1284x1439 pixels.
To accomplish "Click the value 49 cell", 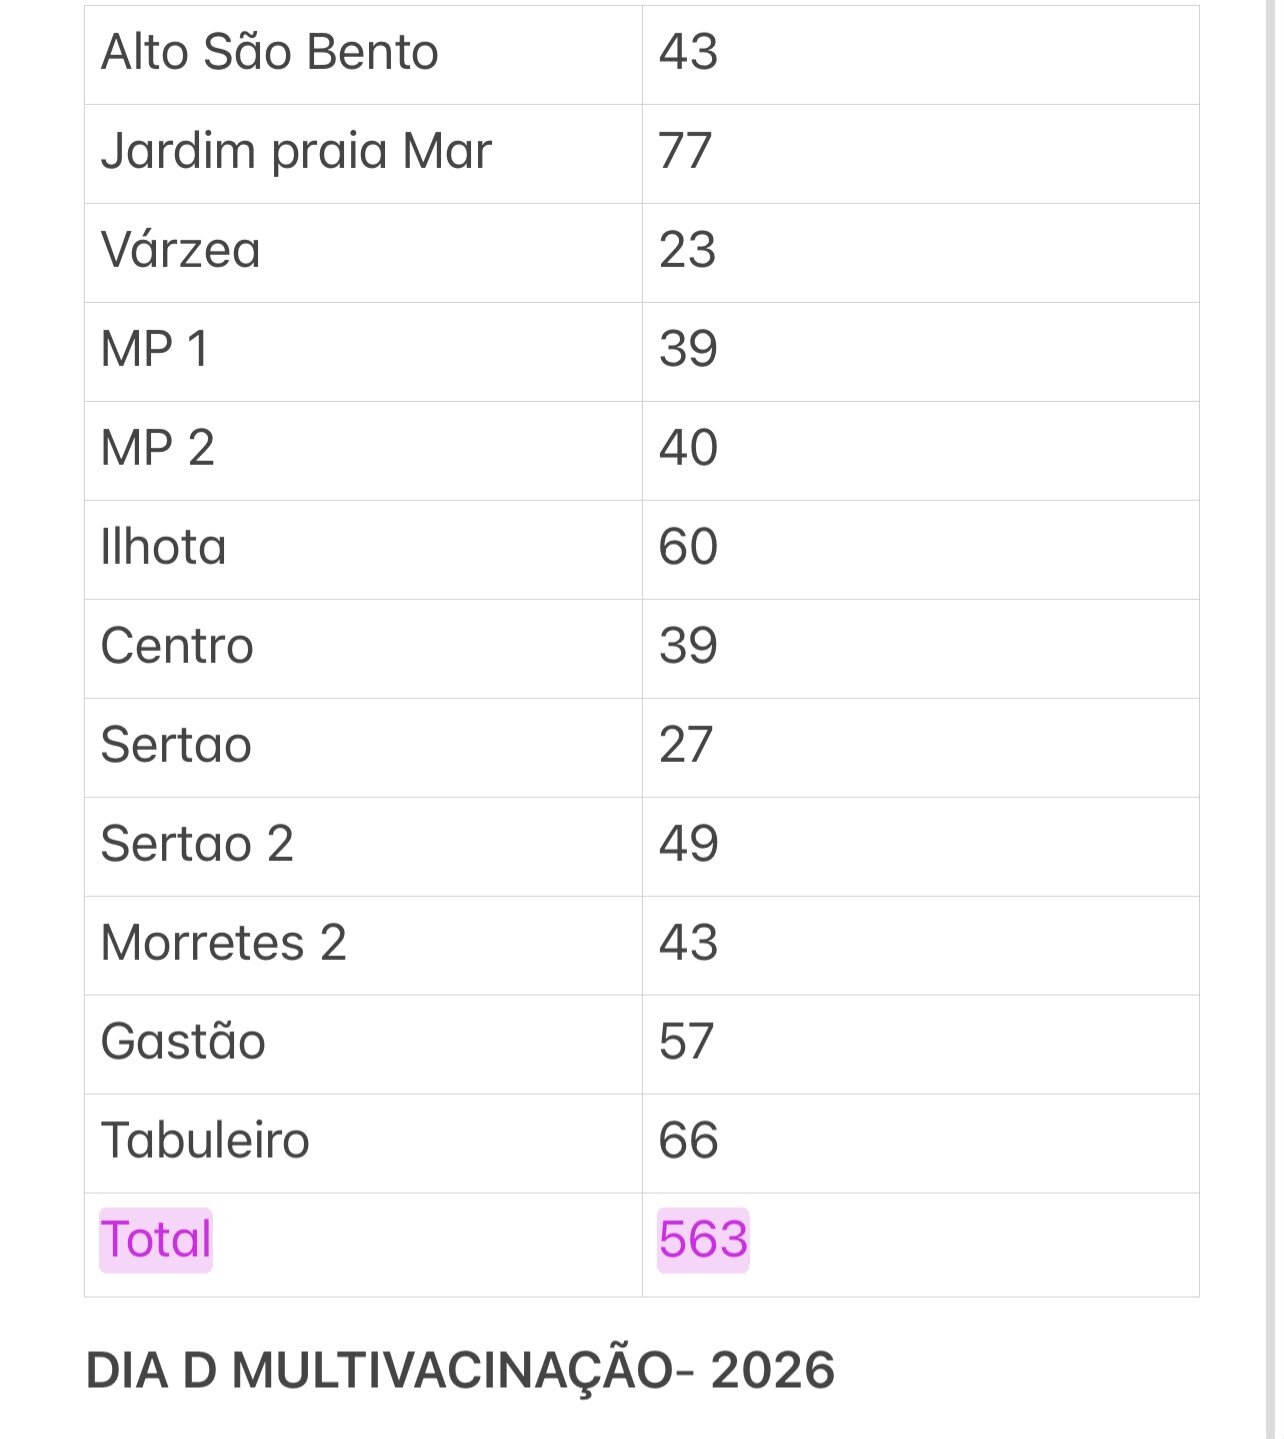I will point(921,847).
